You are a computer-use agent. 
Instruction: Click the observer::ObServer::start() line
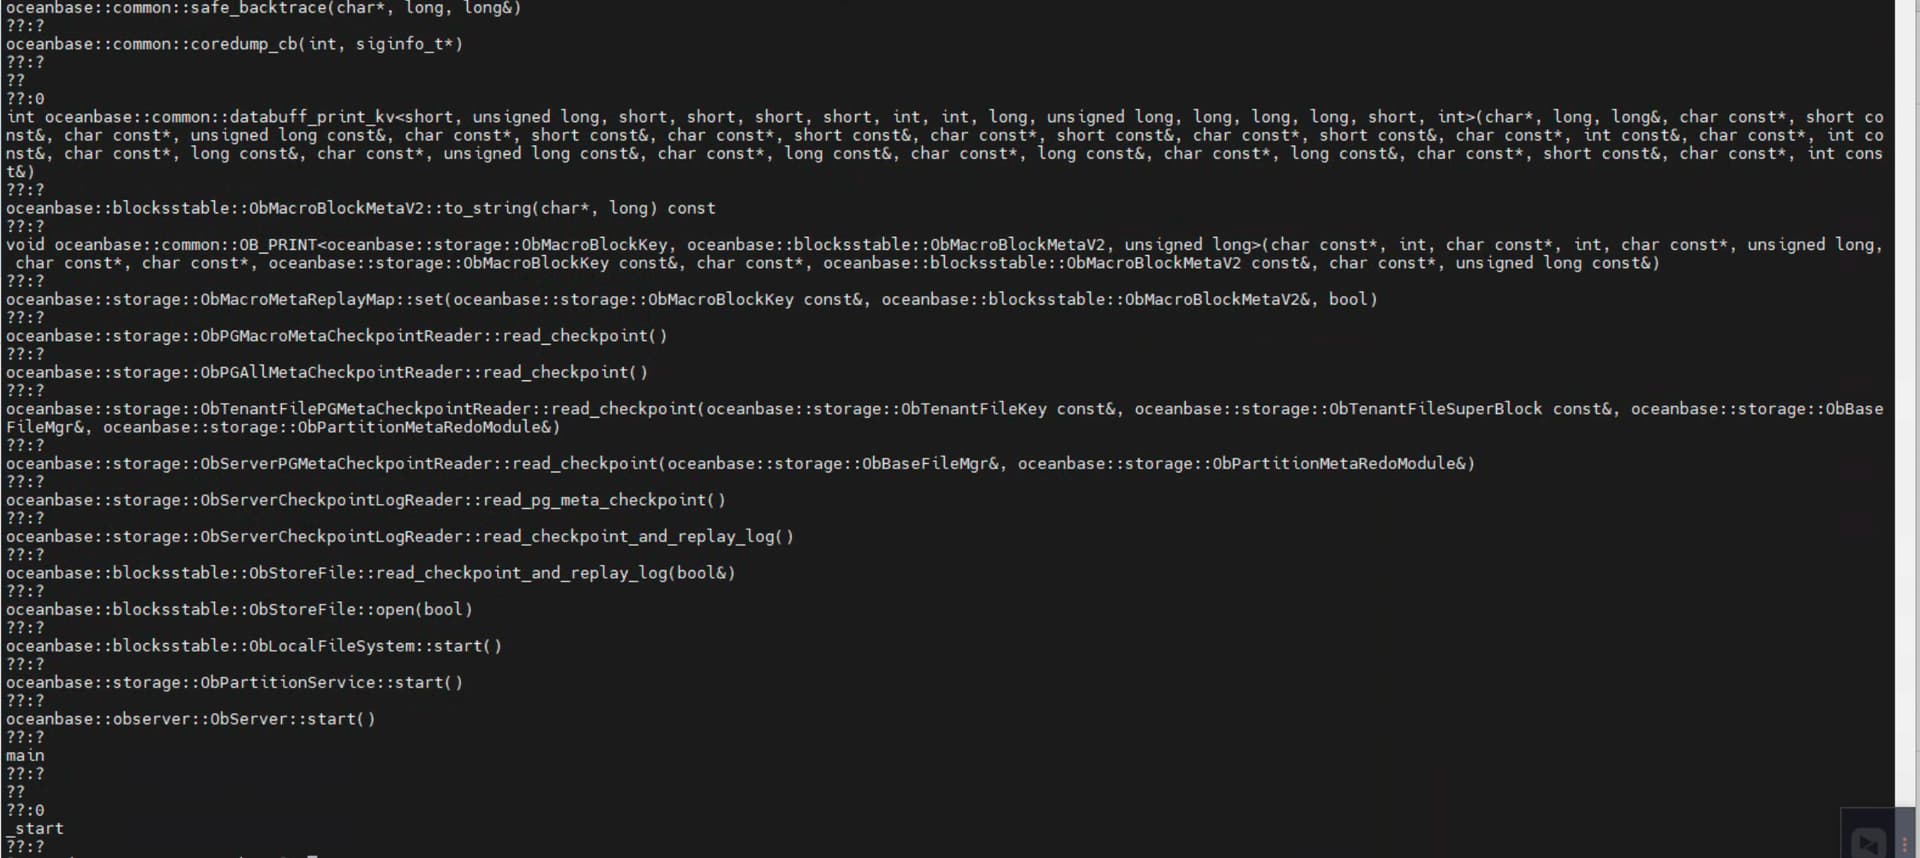(x=191, y=719)
